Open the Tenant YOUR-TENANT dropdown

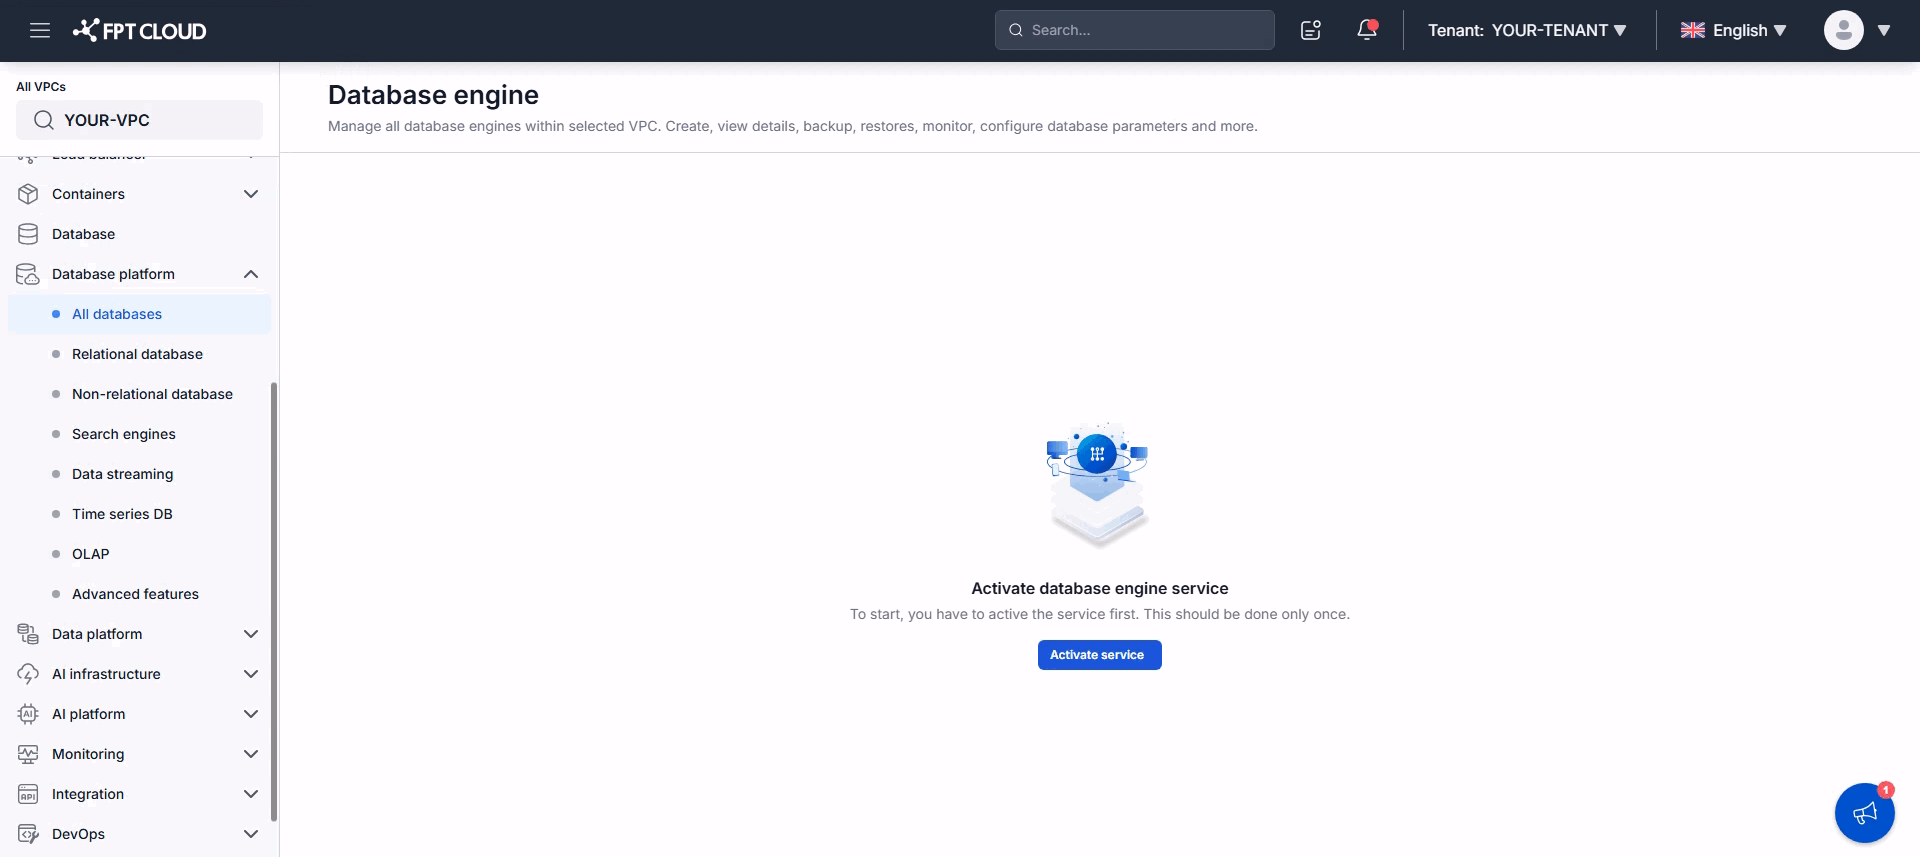[1527, 30]
